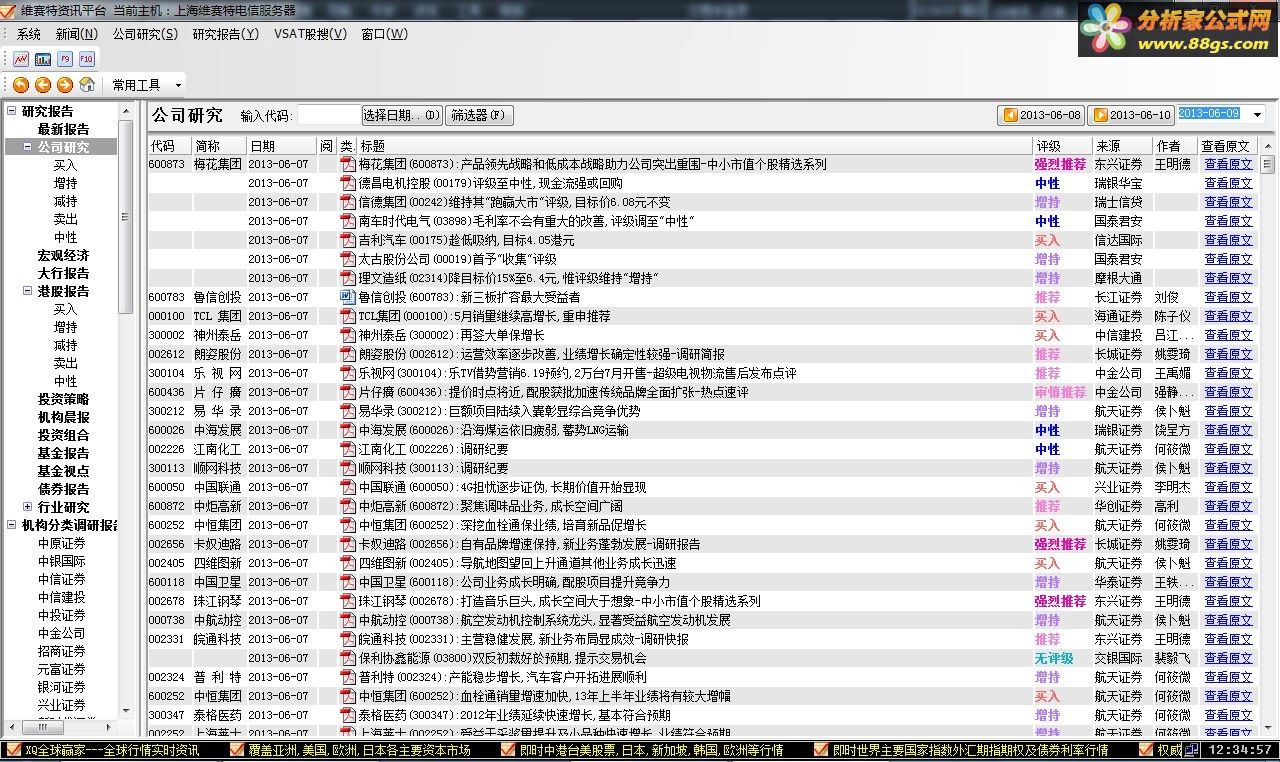Open the date 2013-06-09 dropdown

coord(1258,115)
